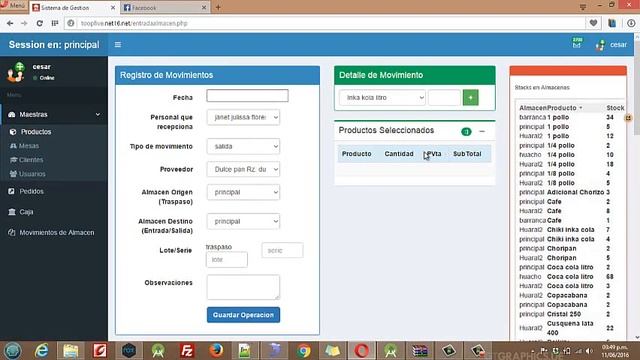The width and height of the screenshot is (640, 360).
Task: Click the browser forward arrow
Action: [24, 23]
